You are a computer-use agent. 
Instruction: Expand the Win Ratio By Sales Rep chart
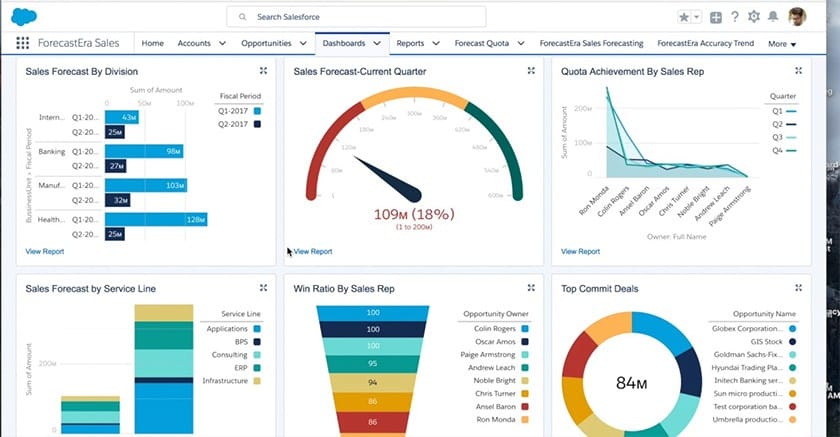pos(531,288)
